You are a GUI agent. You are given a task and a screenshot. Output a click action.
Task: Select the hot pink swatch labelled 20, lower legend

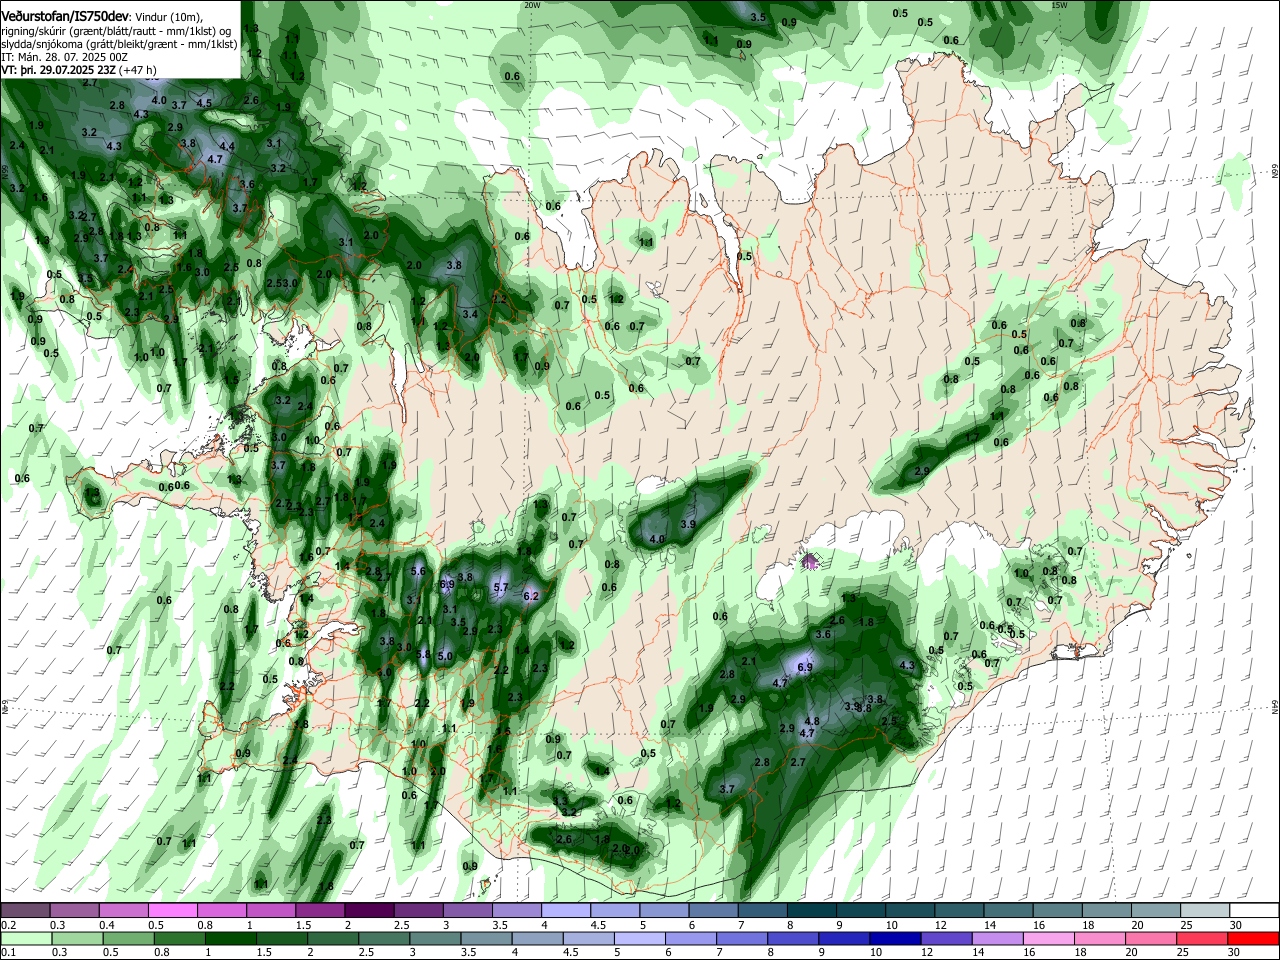click(1150, 939)
